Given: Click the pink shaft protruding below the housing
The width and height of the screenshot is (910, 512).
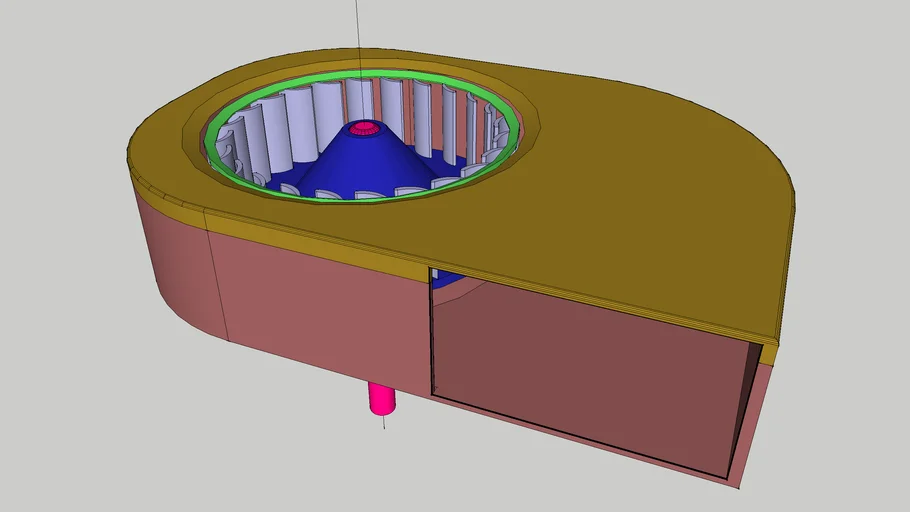Looking at the screenshot, I should tap(383, 397).
